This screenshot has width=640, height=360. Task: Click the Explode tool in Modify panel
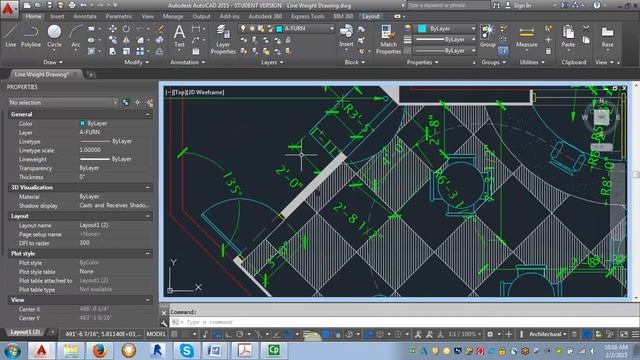[x=160, y=40]
